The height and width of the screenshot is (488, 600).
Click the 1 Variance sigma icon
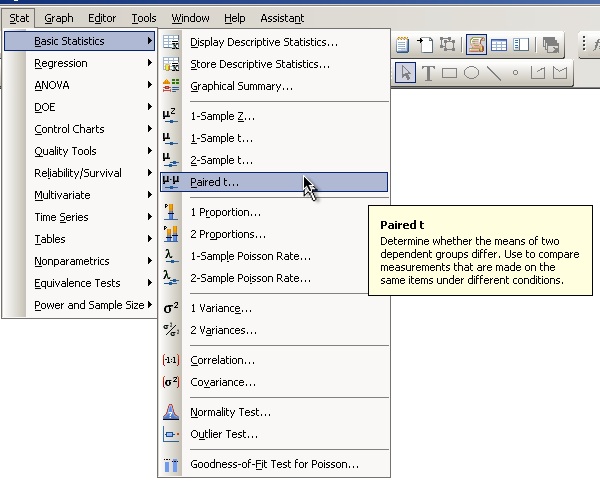[x=171, y=308]
